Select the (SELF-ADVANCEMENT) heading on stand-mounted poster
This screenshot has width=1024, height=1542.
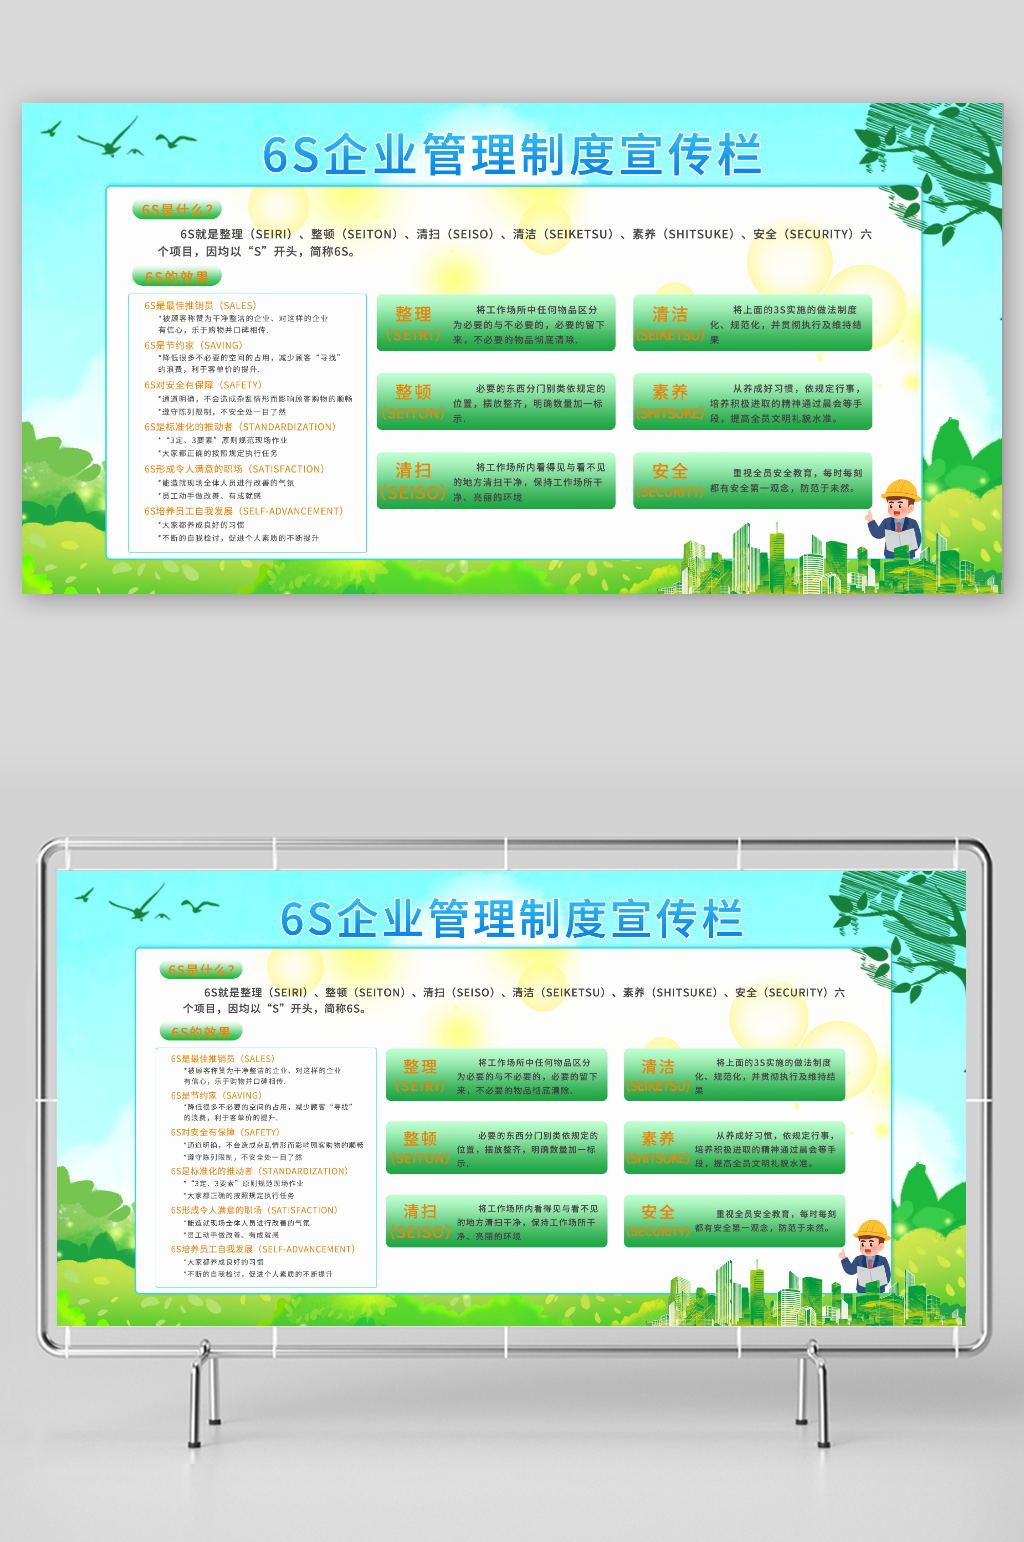tap(263, 1249)
